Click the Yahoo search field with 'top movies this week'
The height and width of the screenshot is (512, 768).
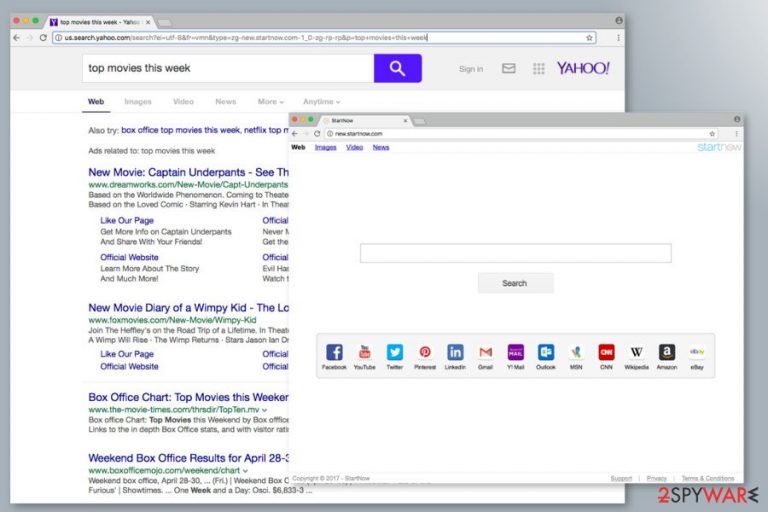228,68
